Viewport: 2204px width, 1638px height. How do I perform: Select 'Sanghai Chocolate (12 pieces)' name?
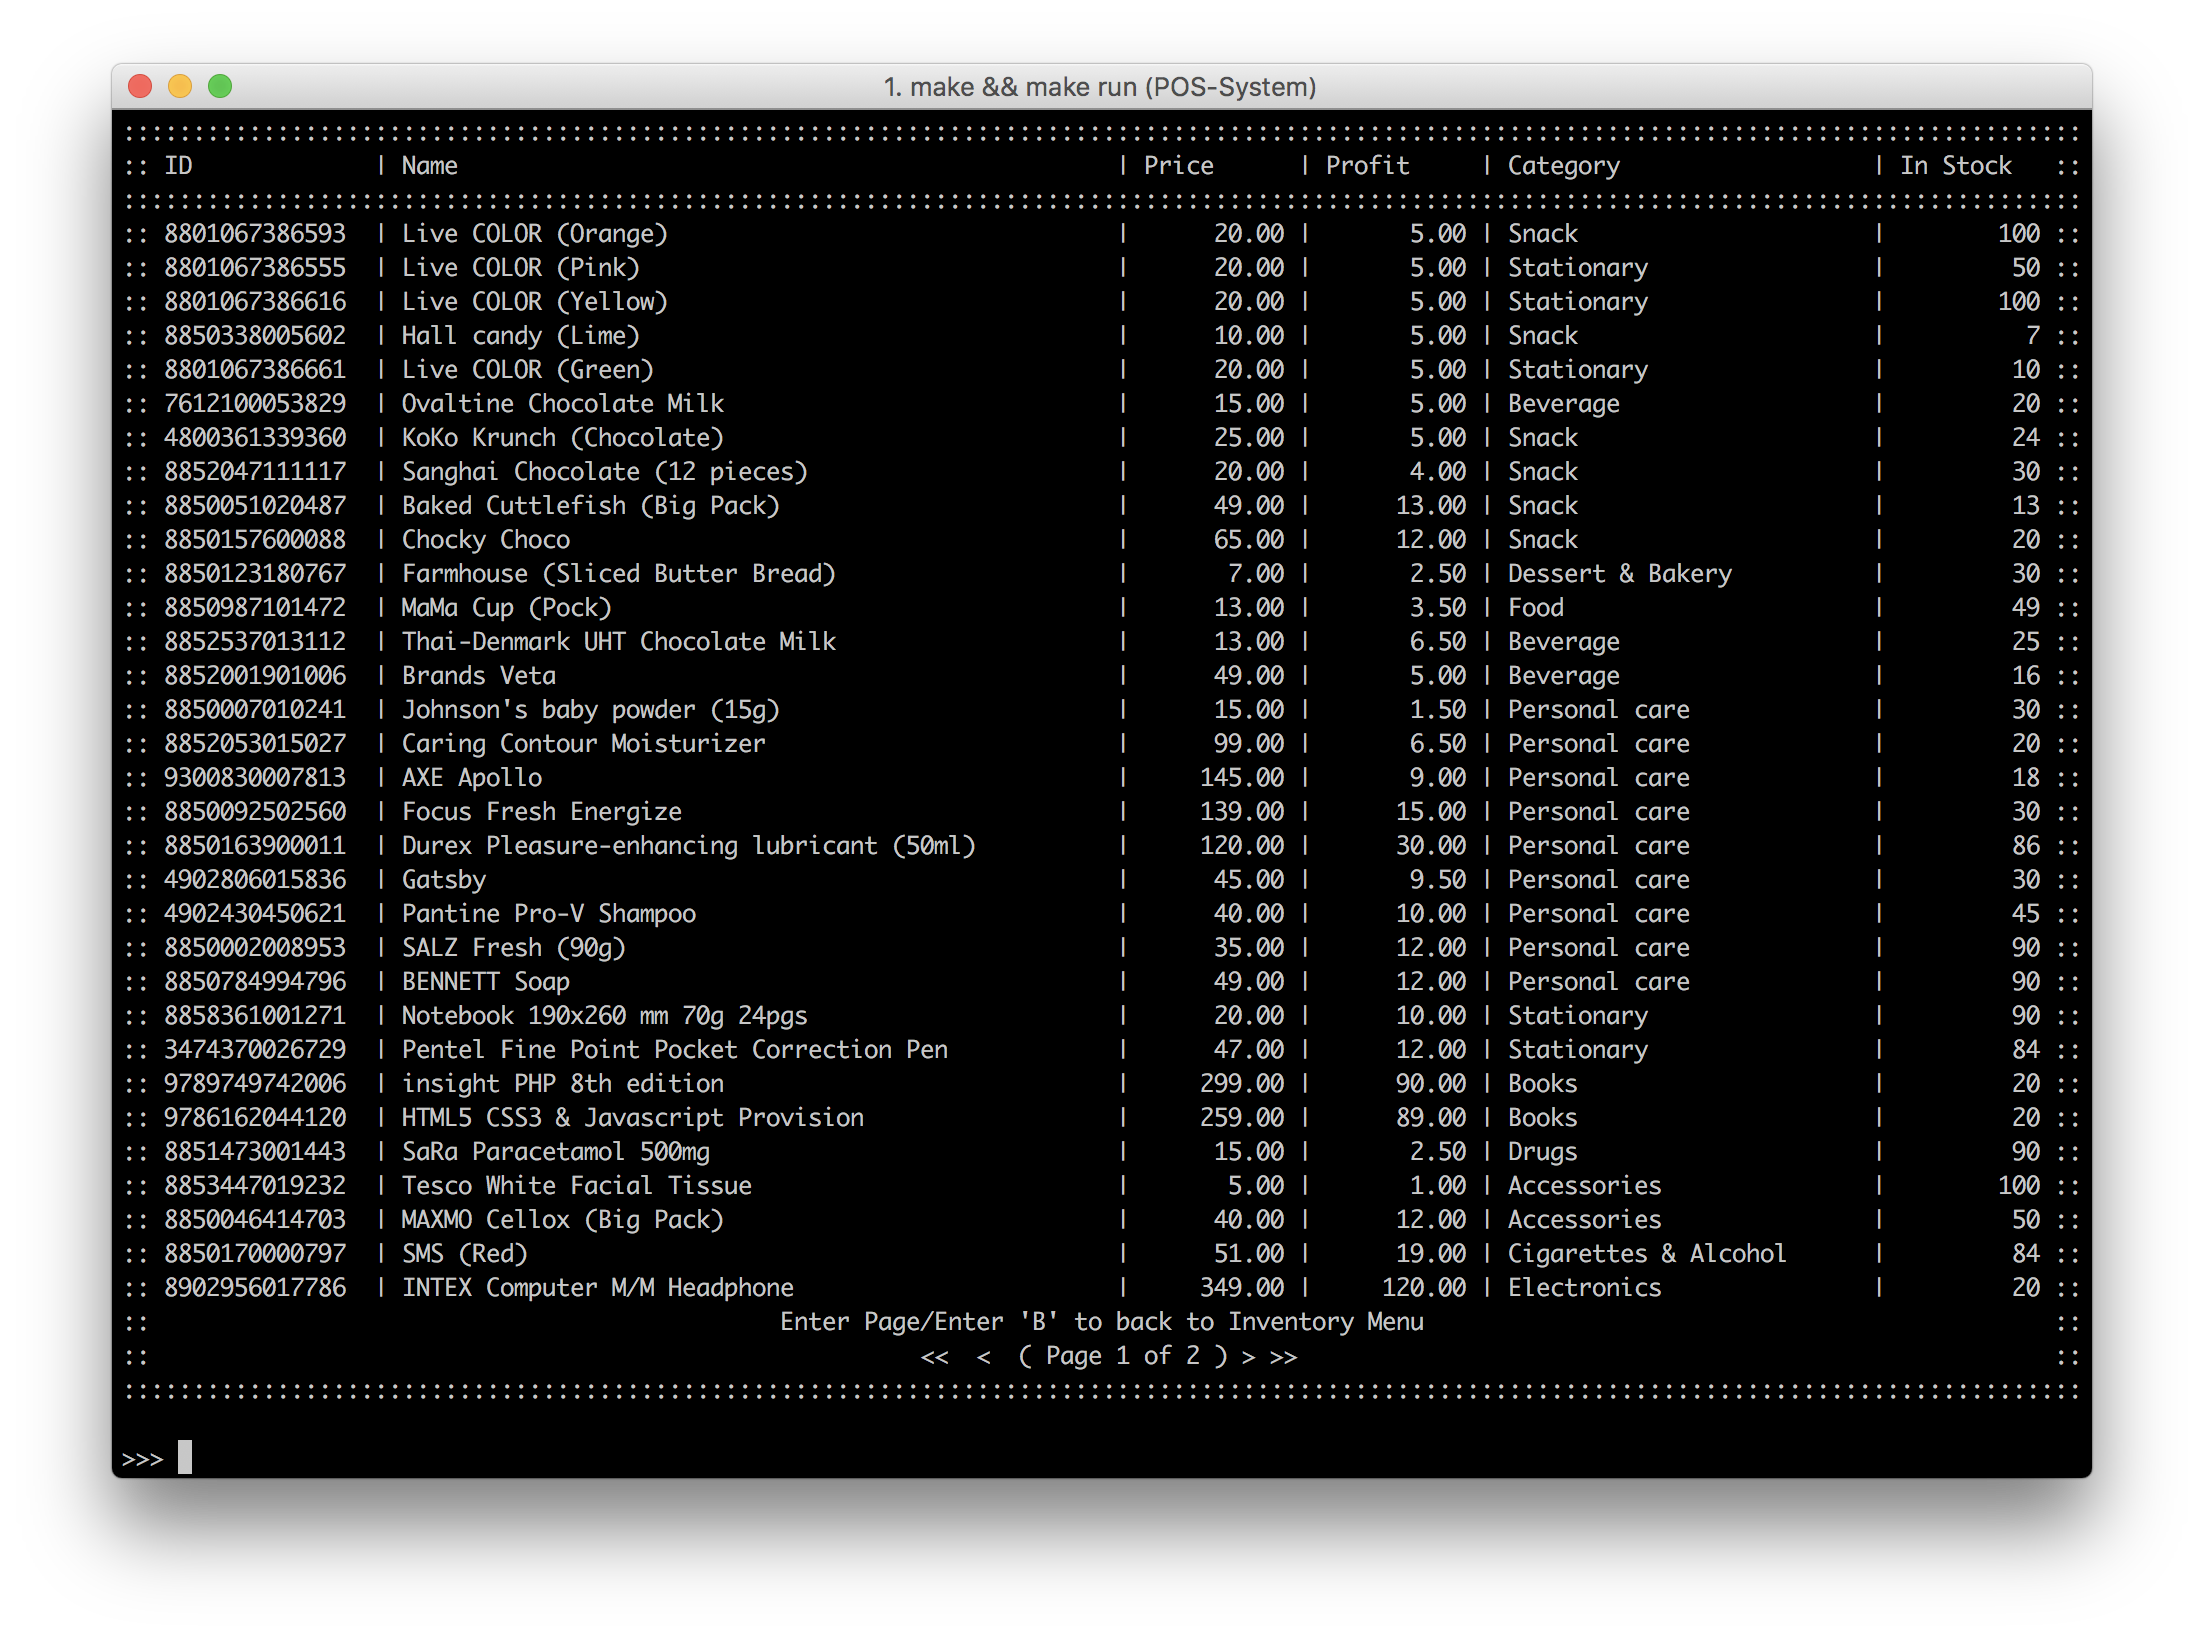[605, 472]
